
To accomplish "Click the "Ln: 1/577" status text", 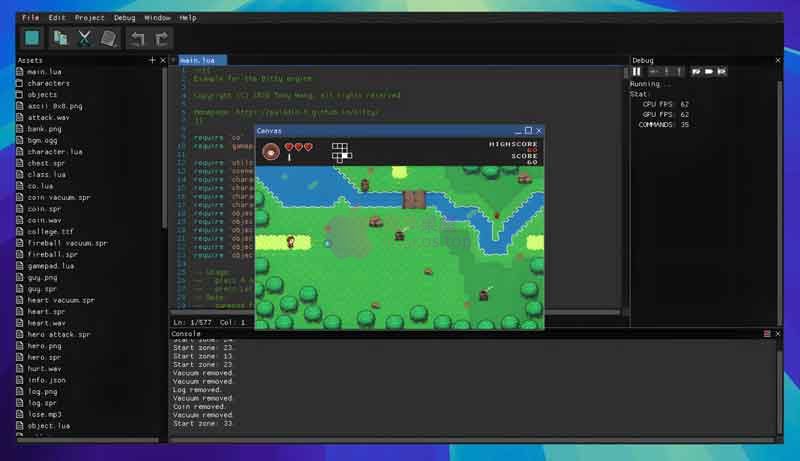I will point(192,322).
